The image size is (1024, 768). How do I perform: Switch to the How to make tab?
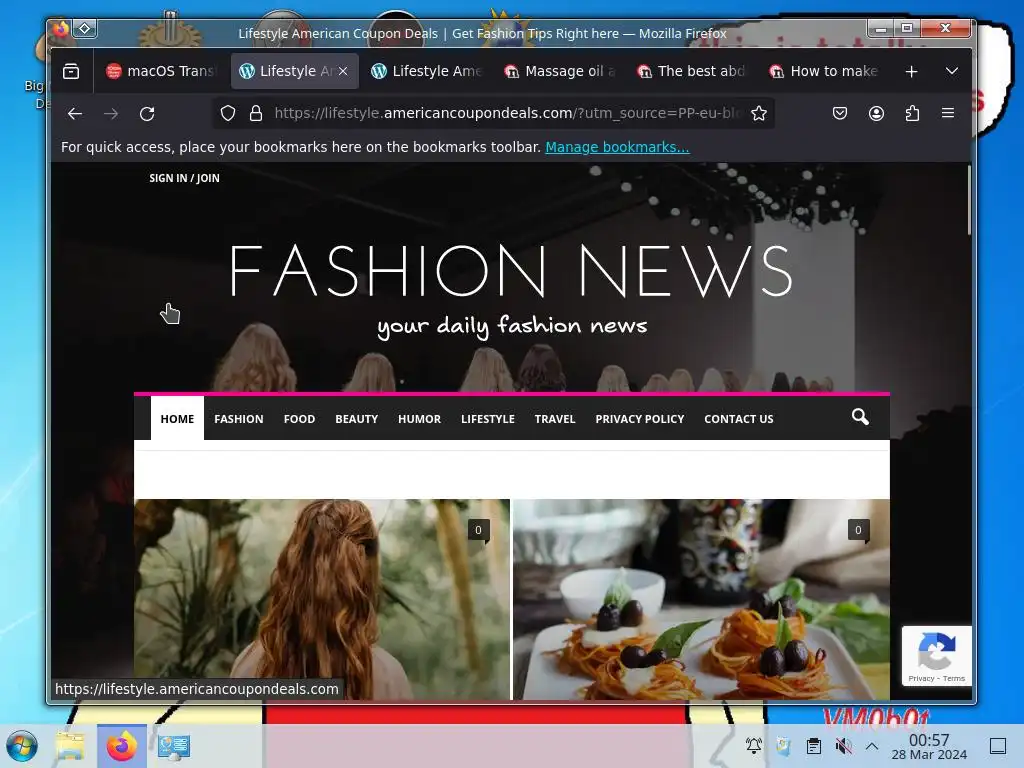pos(824,71)
